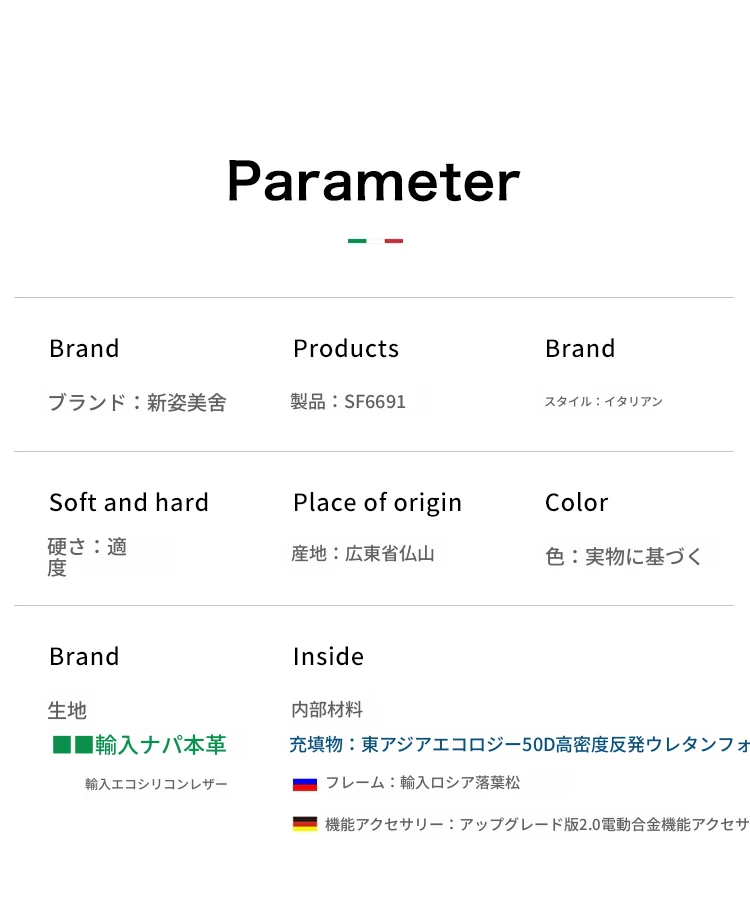Click the フレーム:輸入ロシア落葉松 text

tap(423, 782)
